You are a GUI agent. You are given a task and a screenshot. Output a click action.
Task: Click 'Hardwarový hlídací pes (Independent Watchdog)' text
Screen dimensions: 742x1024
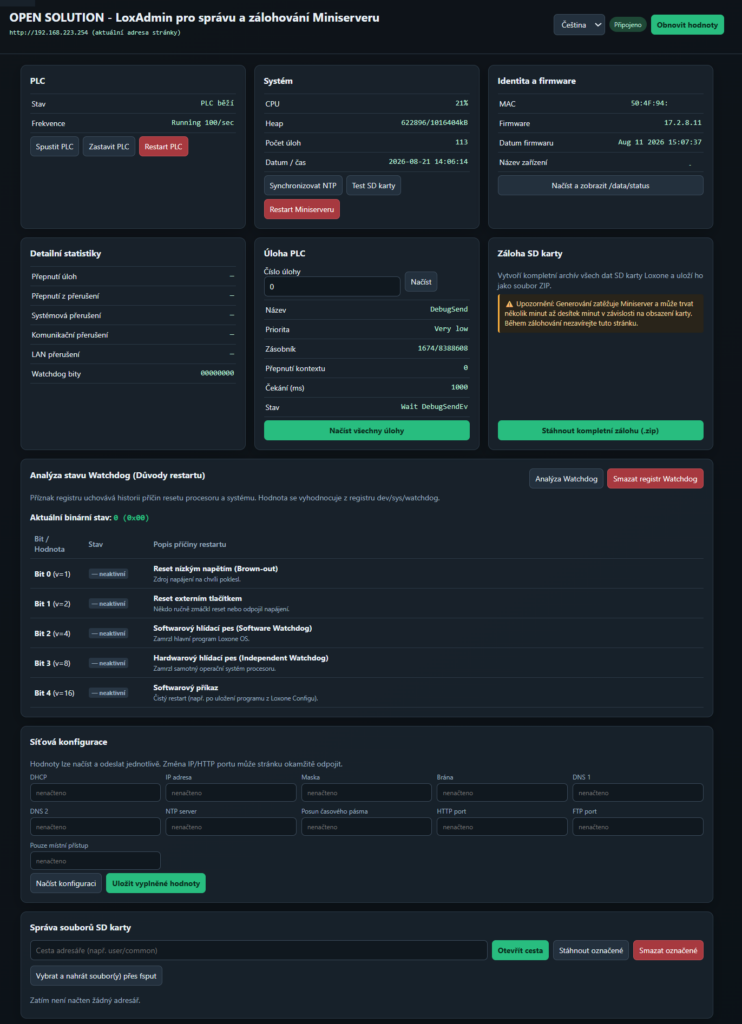coord(240,658)
